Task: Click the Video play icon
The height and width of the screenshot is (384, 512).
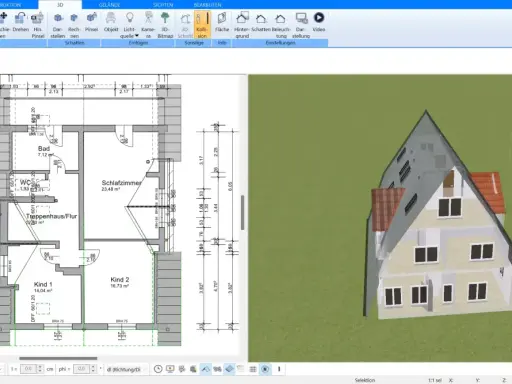Action: click(319, 17)
